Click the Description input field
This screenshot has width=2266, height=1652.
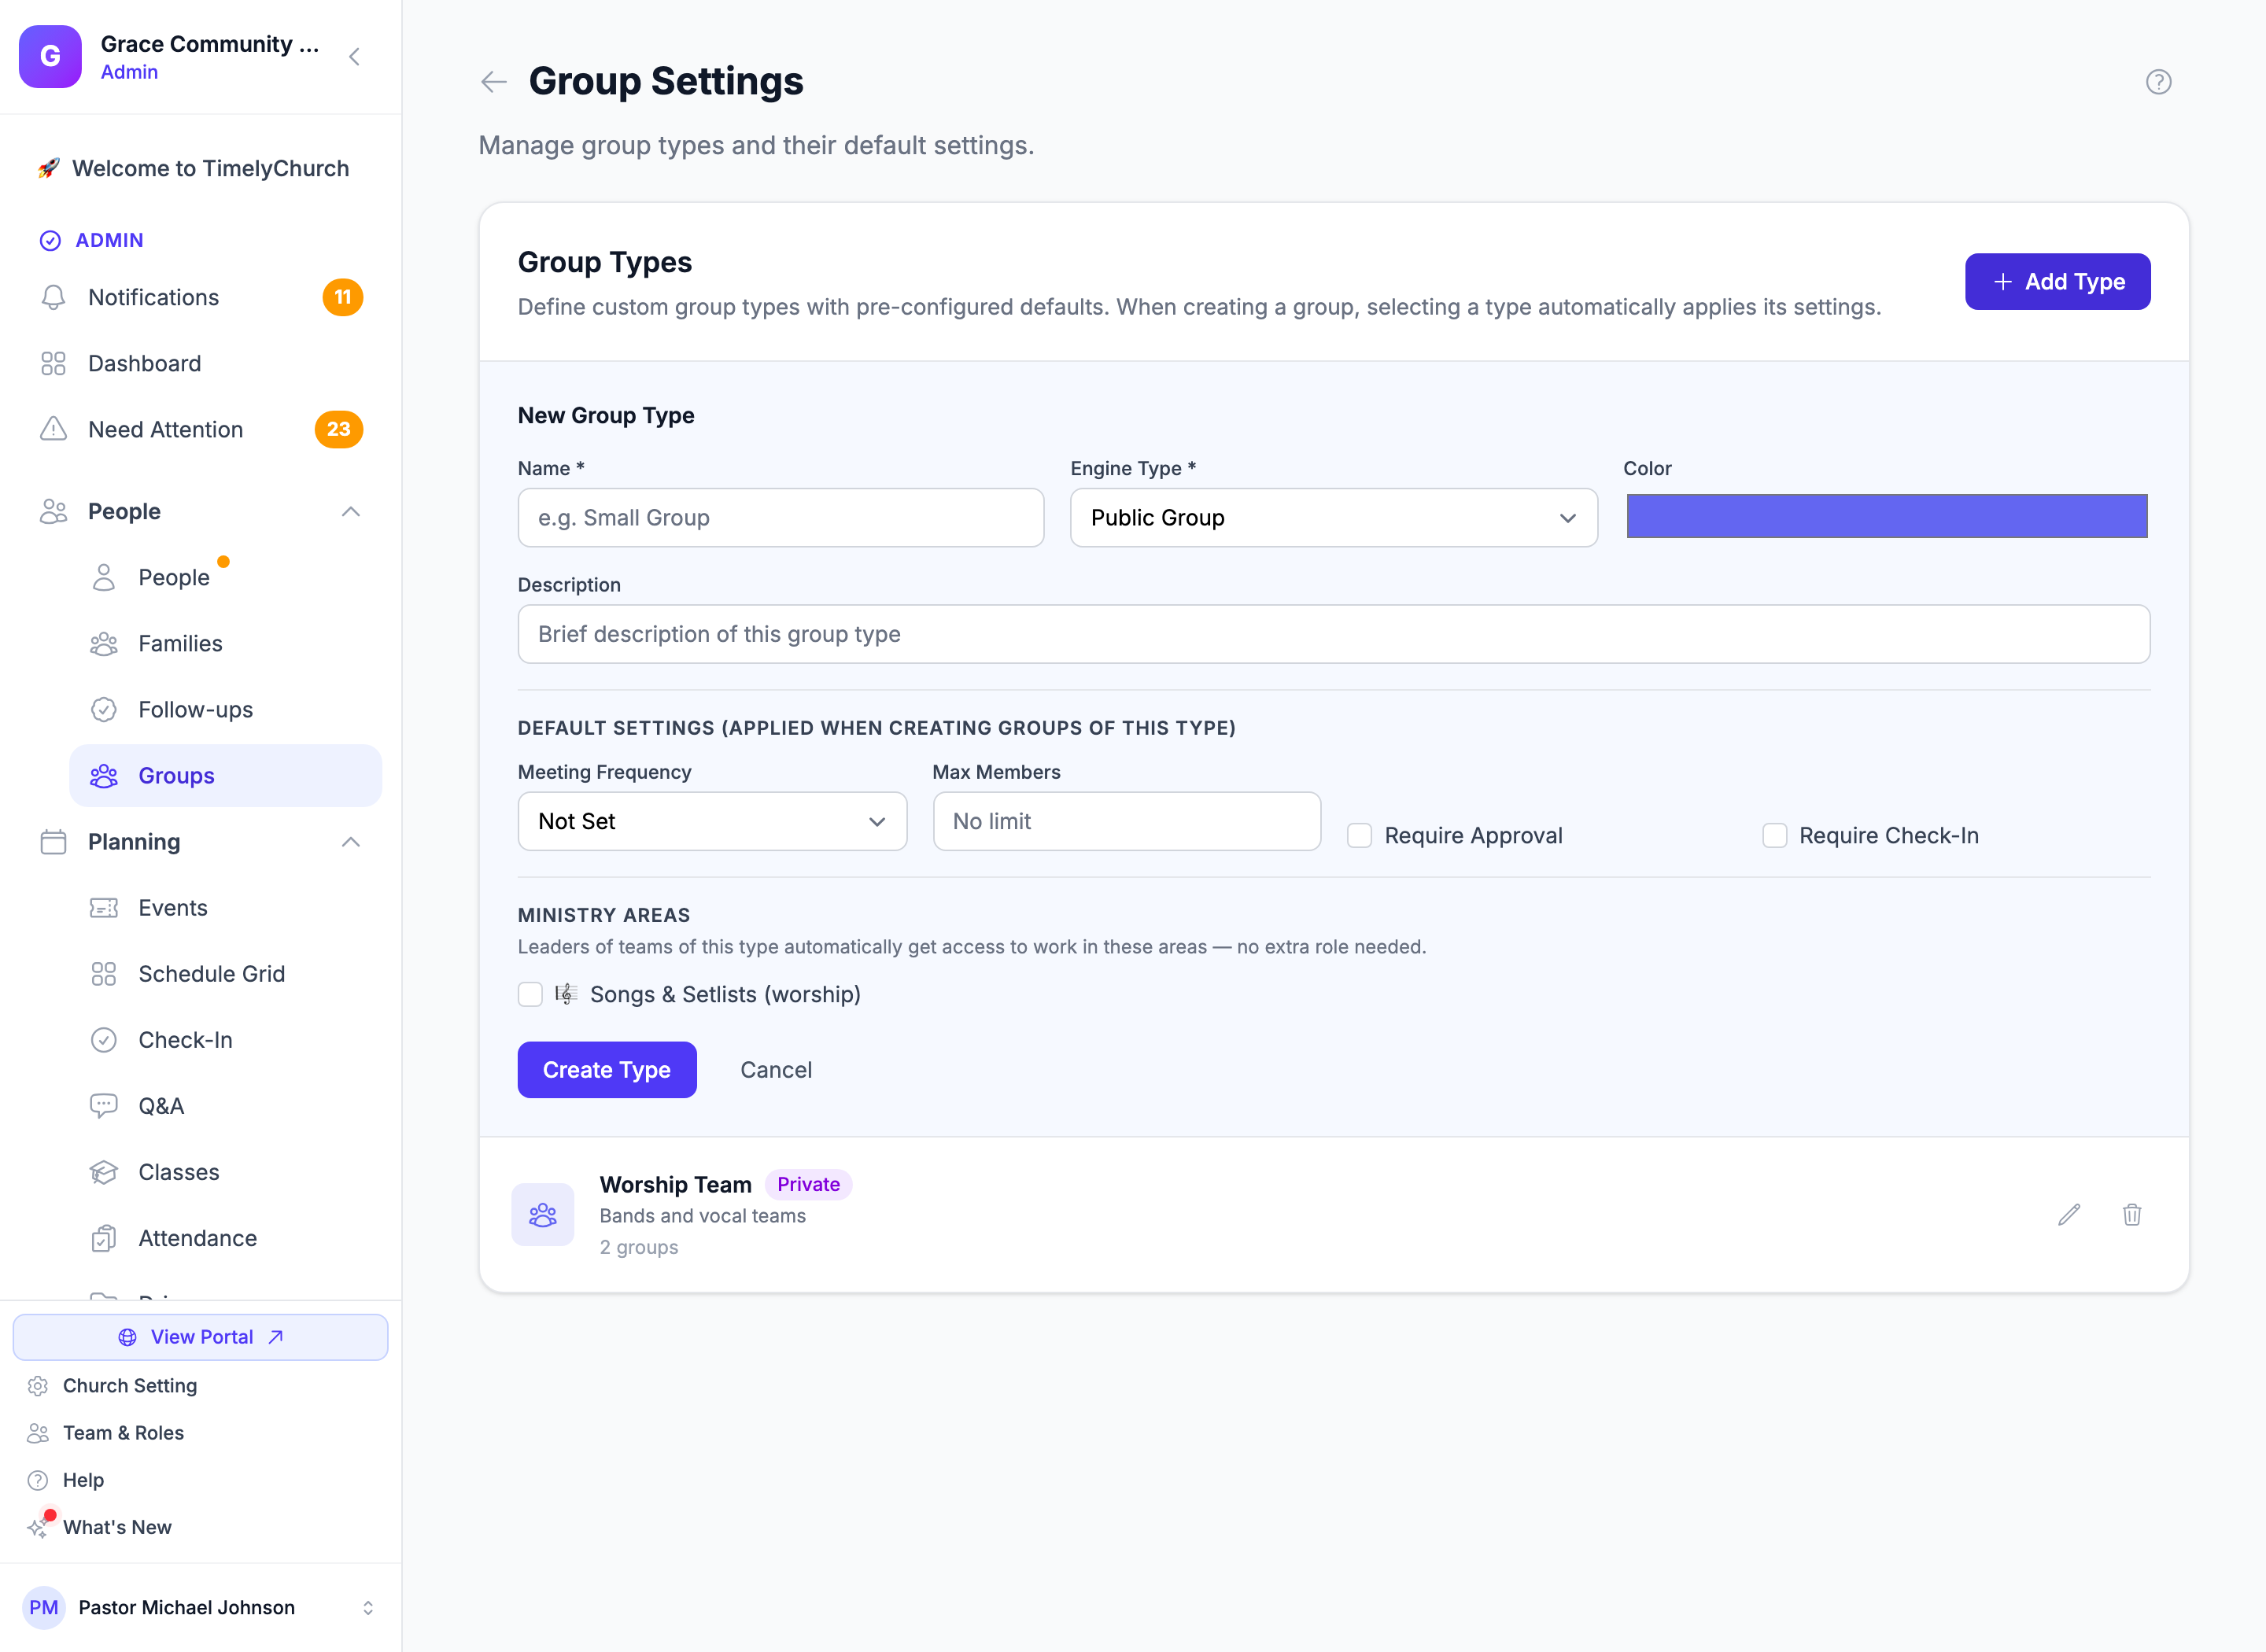(1333, 634)
